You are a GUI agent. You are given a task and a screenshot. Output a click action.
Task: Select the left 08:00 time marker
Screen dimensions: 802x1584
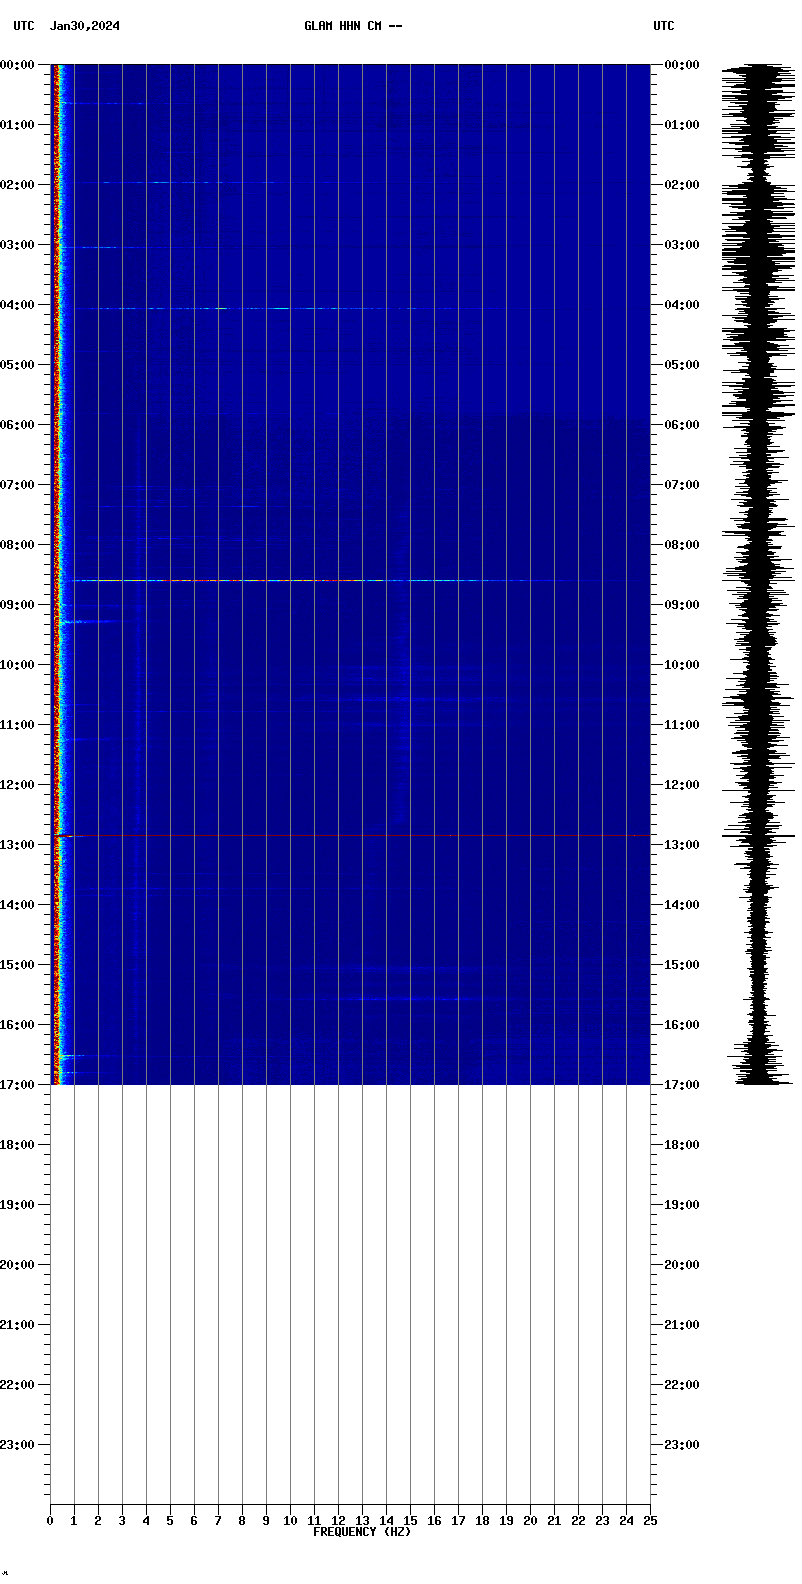(18, 545)
